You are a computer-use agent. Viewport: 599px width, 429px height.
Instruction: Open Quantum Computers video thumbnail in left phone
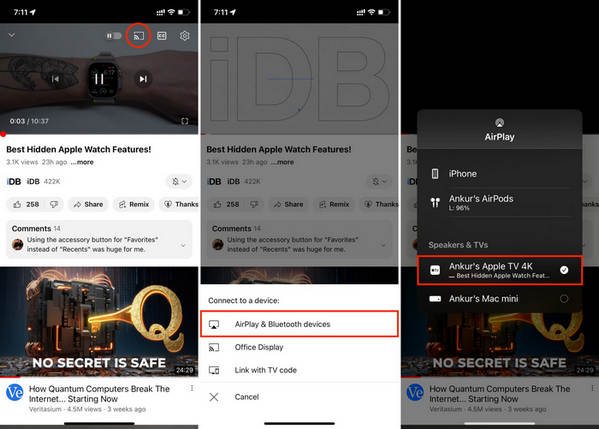(99, 322)
